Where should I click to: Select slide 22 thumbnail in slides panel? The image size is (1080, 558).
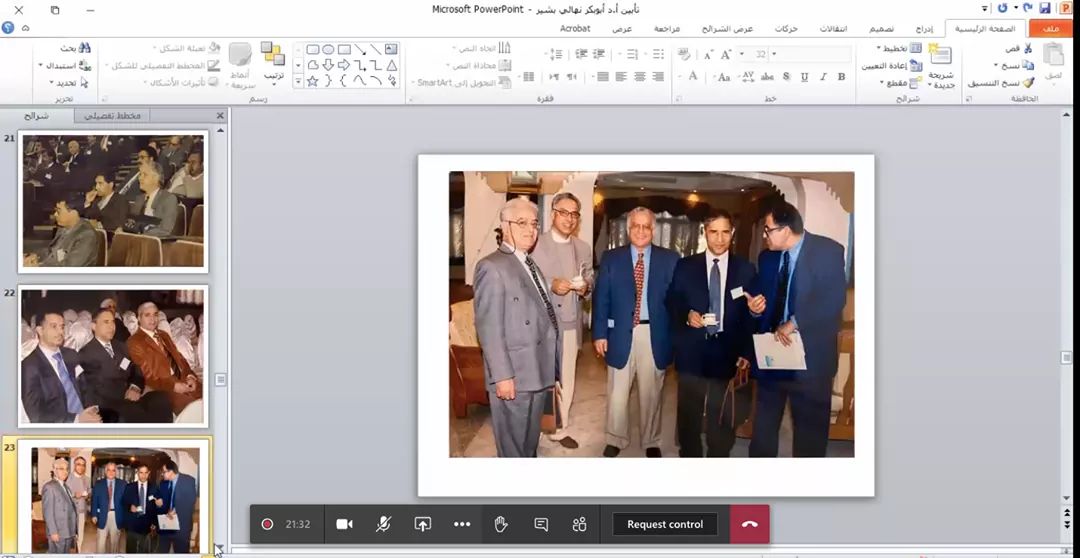tap(113, 356)
